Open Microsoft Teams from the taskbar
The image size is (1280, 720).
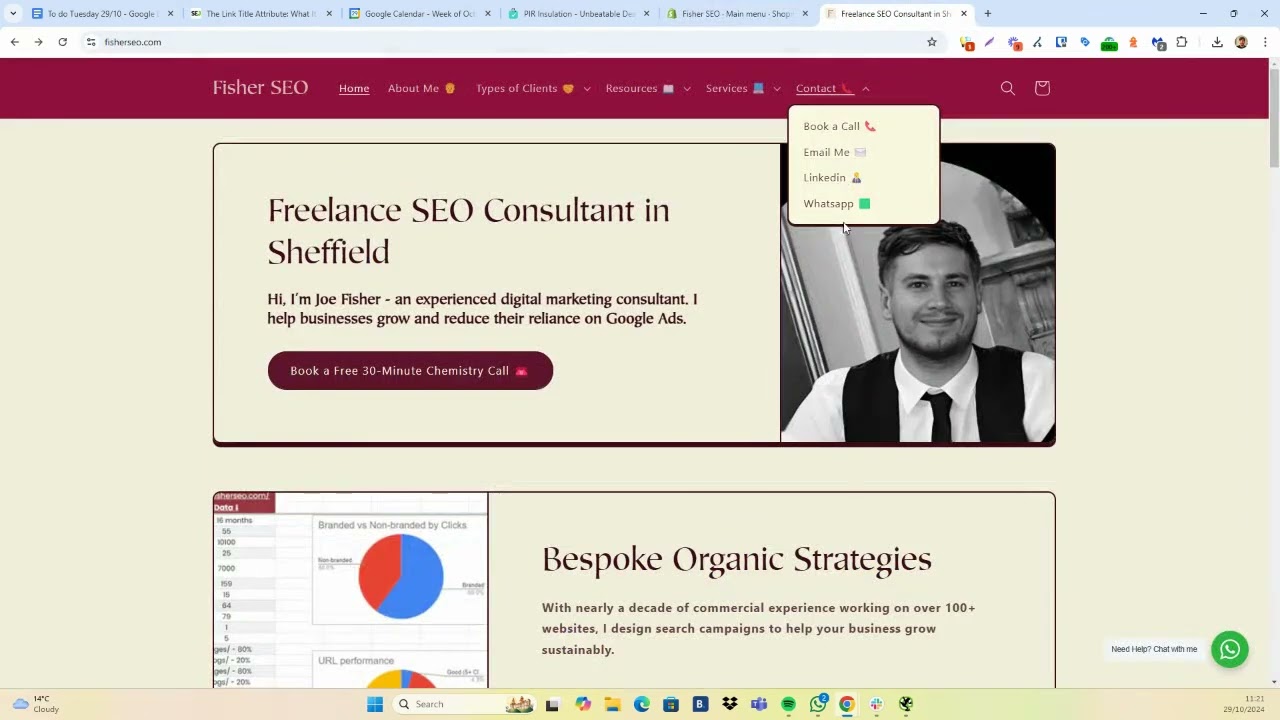point(759,704)
